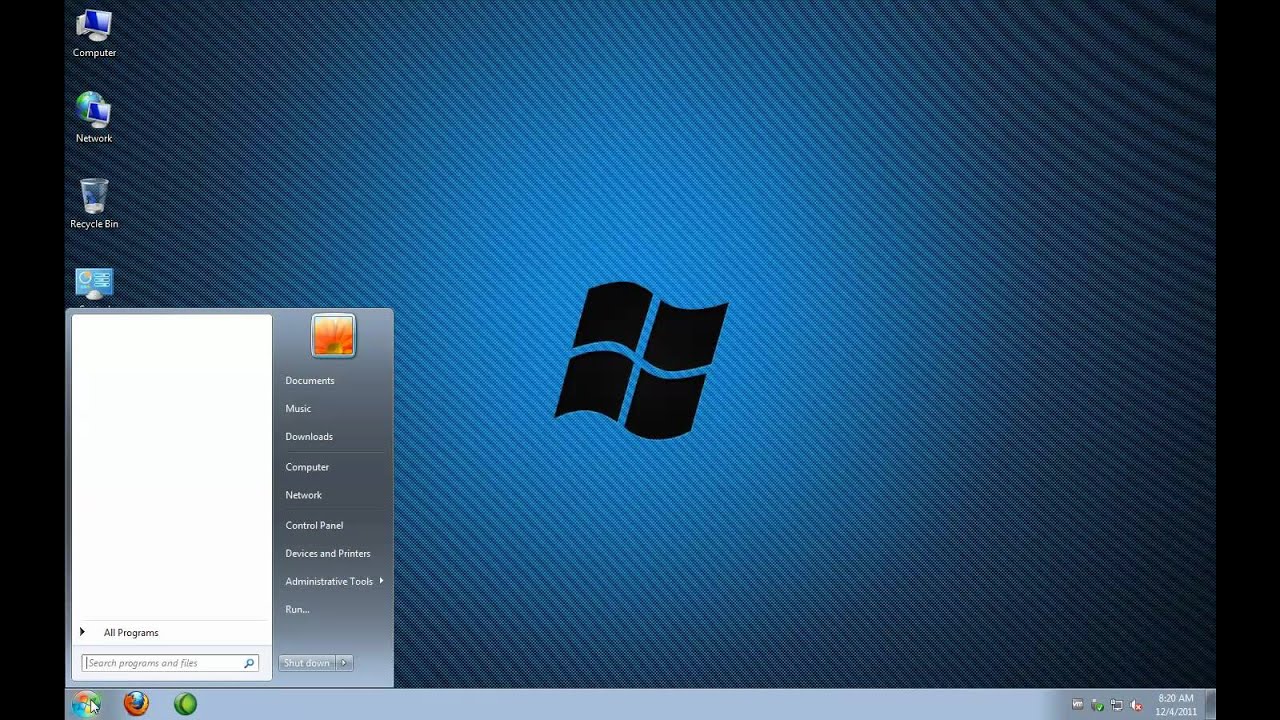Open Control Panel from Start menu
Viewport: 1280px width, 720px height.
[314, 525]
